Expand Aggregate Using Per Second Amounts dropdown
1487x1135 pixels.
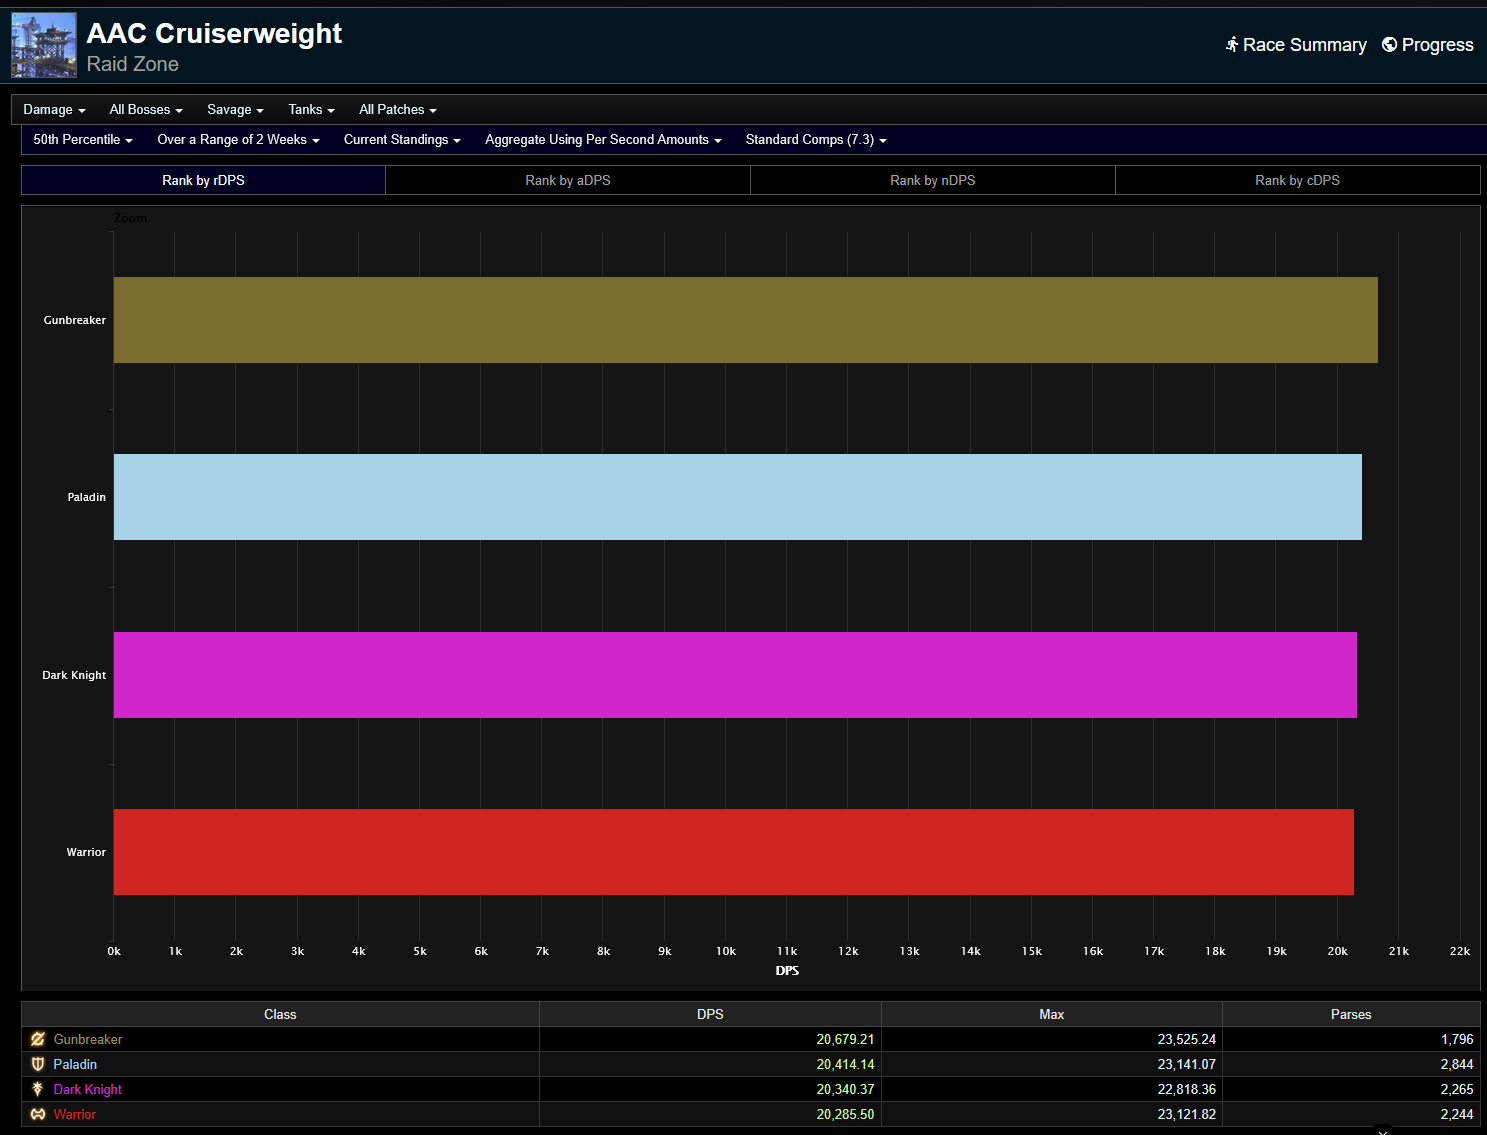[603, 140]
